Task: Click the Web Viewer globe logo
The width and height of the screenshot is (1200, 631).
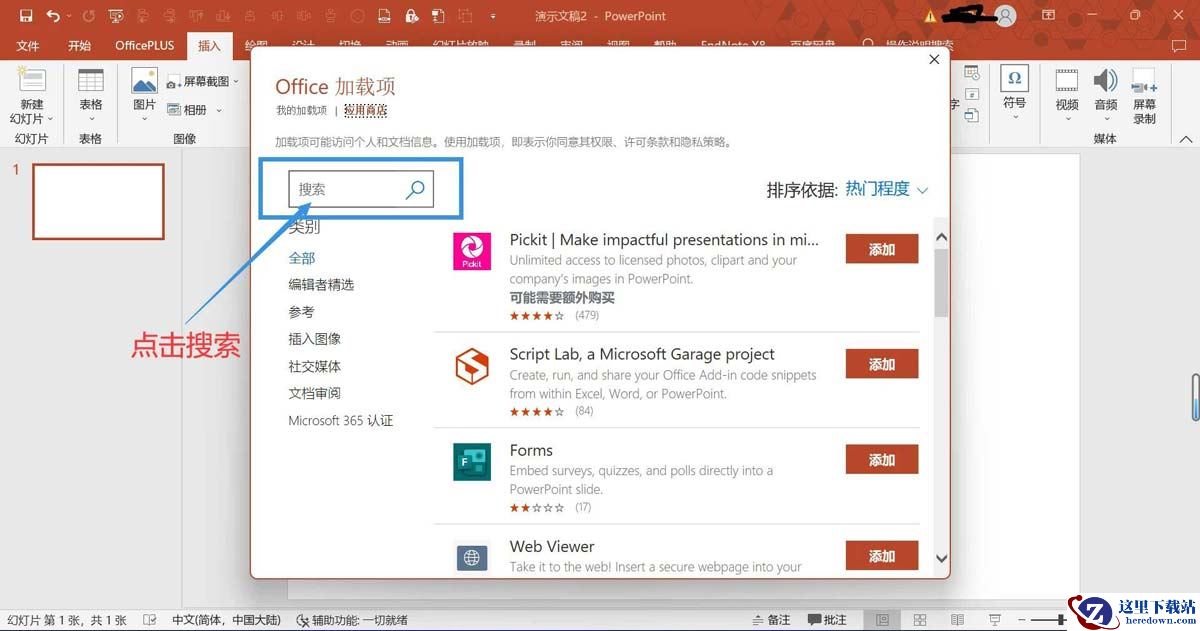Action: (472, 557)
